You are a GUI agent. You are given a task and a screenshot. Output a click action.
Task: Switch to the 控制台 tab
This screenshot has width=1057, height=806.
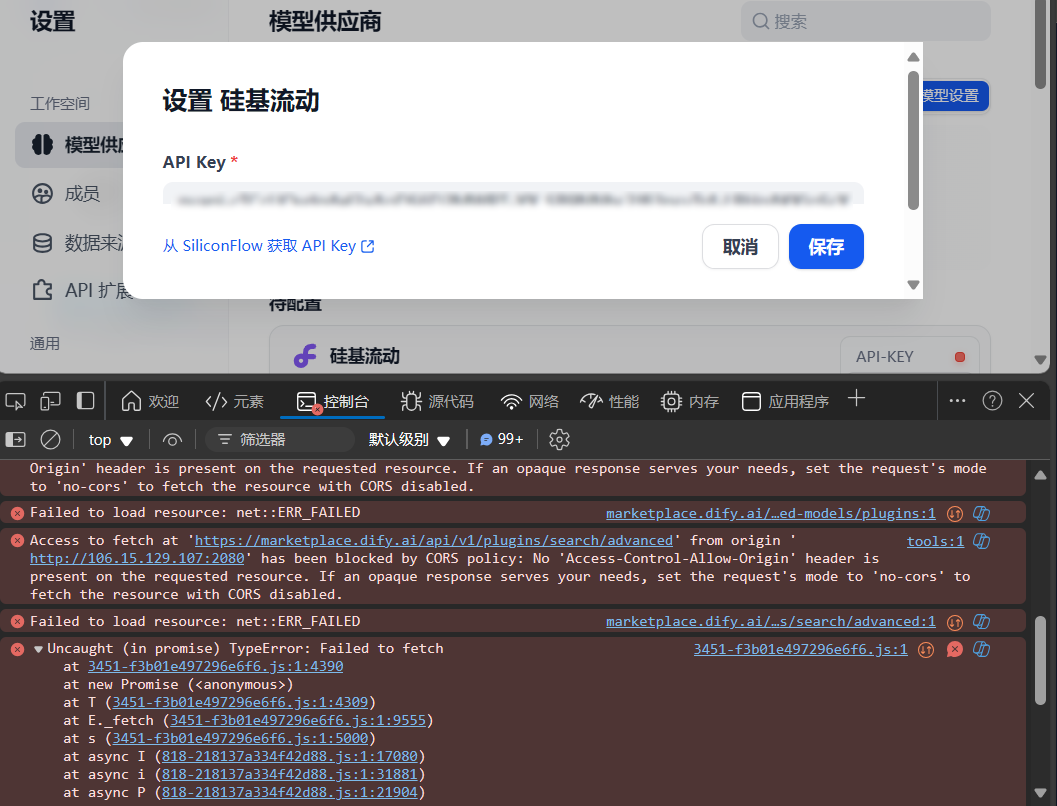pos(333,402)
